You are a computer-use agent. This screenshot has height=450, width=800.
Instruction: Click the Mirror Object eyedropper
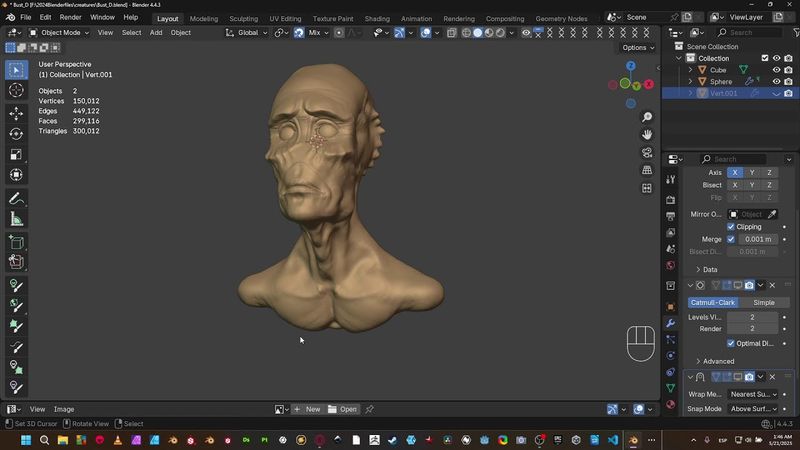point(772,214)
